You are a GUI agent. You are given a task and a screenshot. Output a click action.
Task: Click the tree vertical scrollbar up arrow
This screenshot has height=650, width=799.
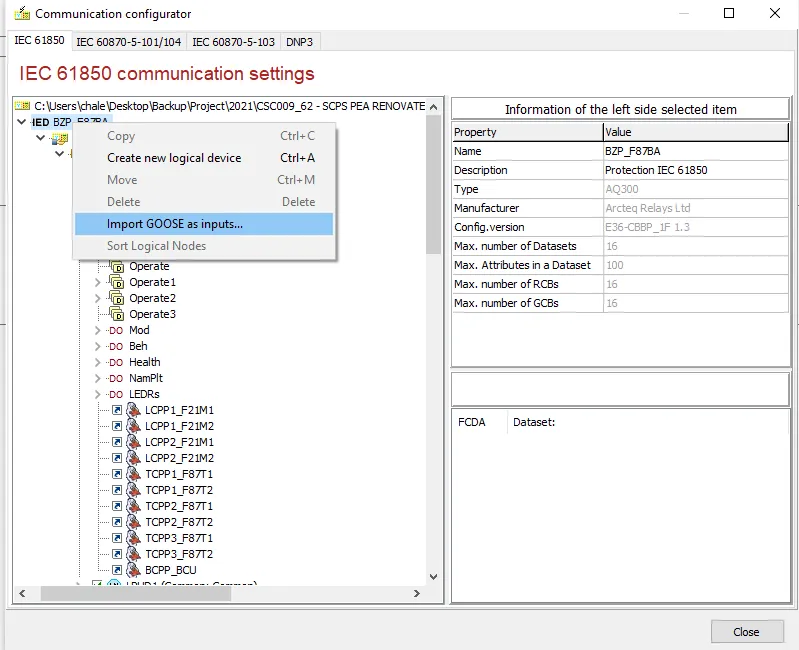(x=433, y=107)
